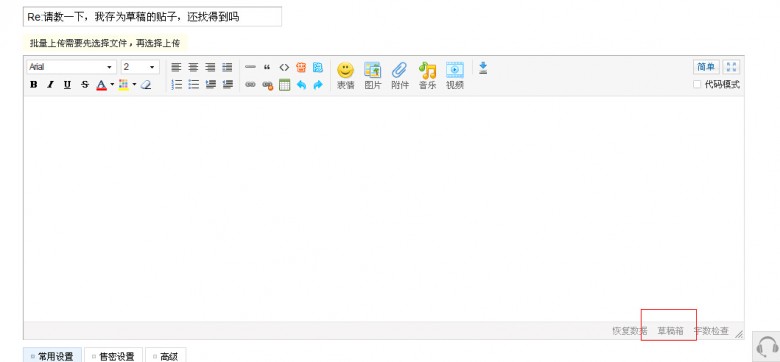Click the blue icon right of 密

click(x=318, y=67)
